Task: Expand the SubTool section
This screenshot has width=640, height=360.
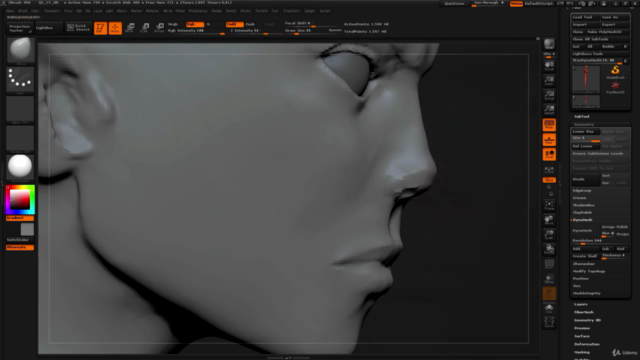Action: (582, 116)
